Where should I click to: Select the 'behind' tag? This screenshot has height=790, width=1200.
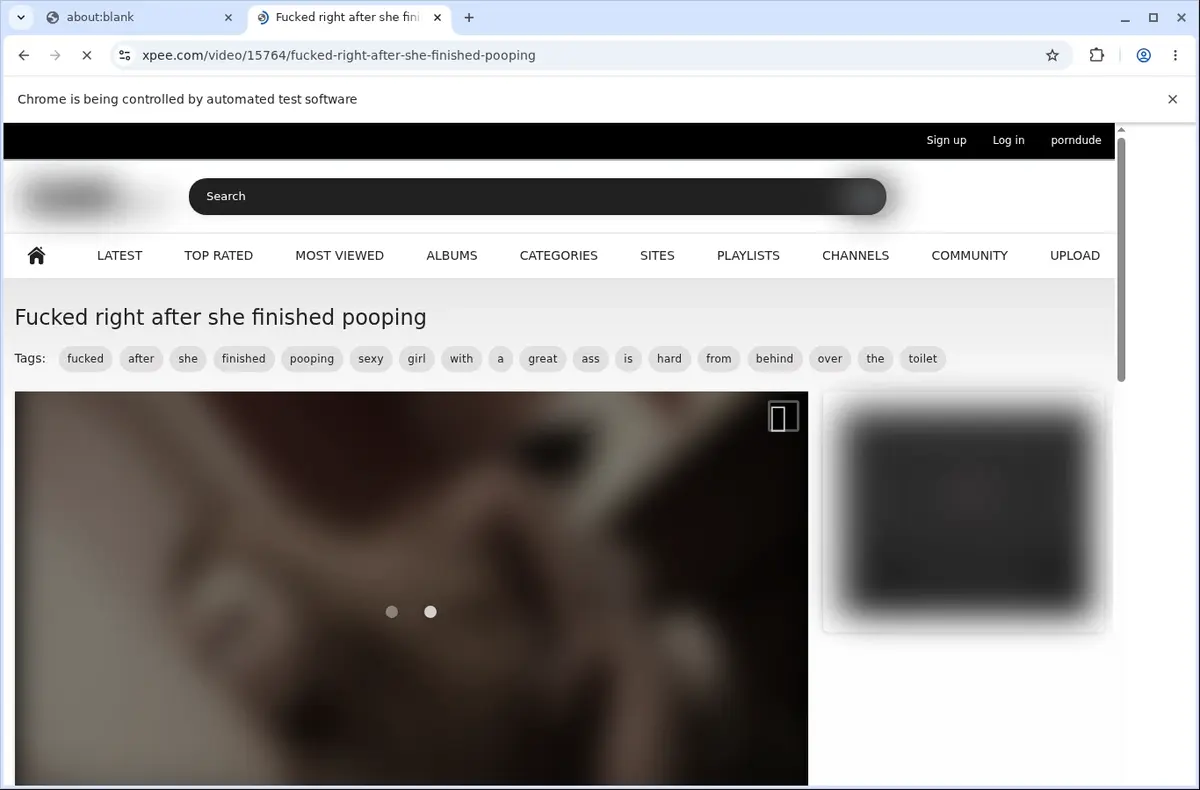point(775,358)
